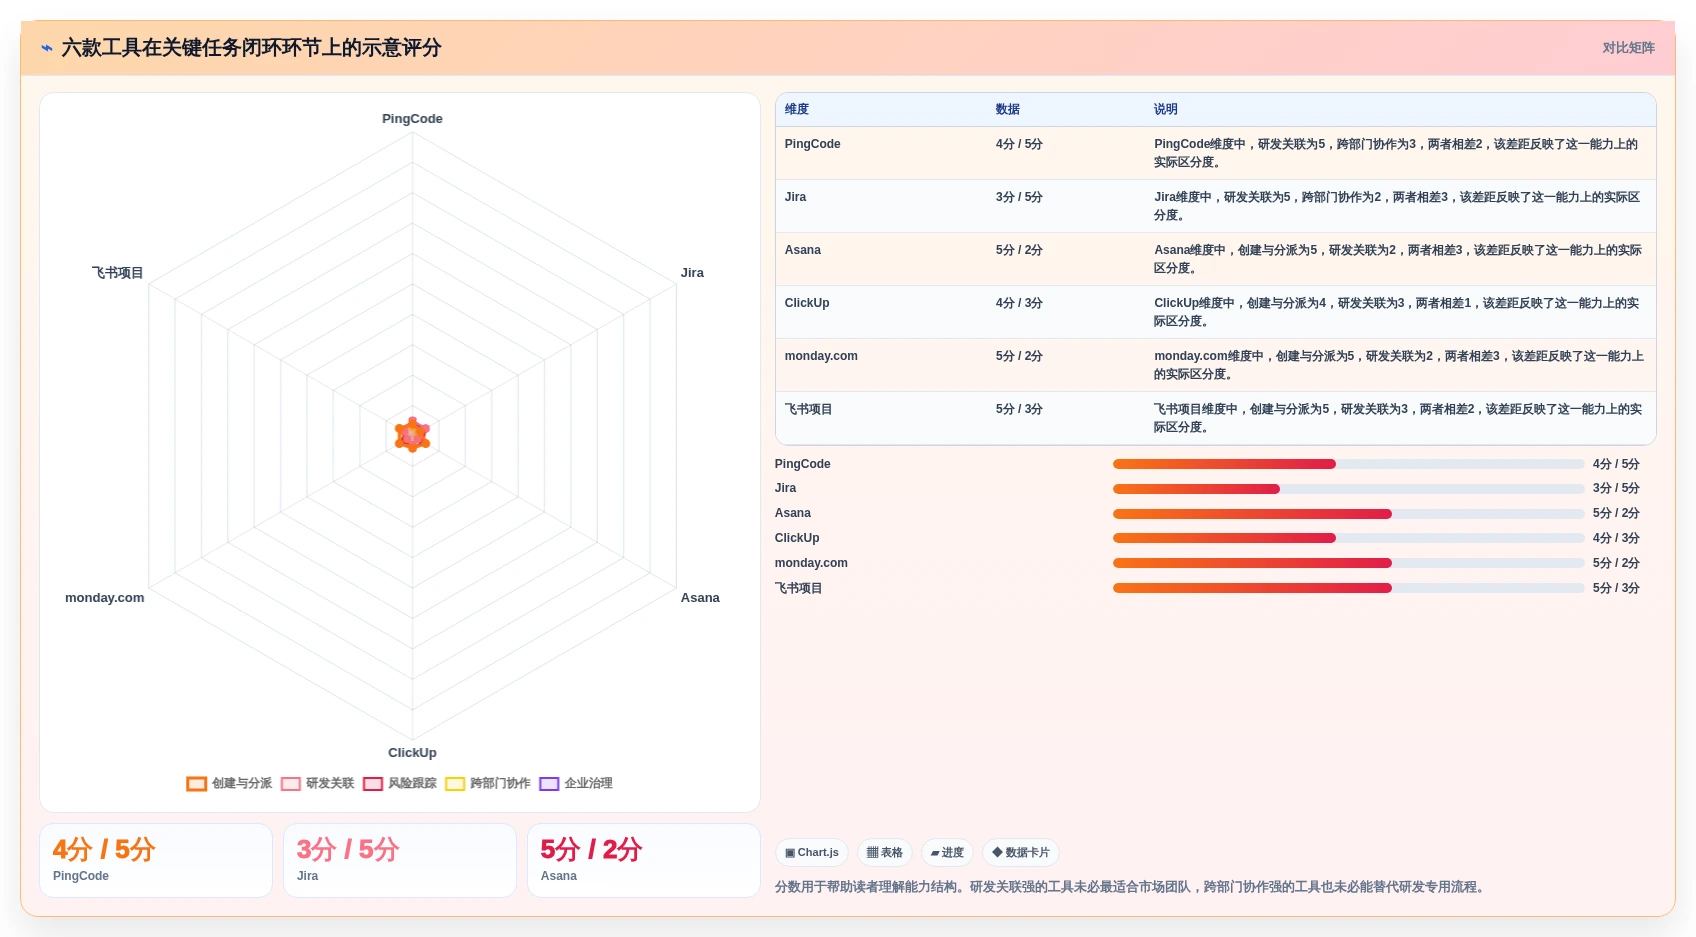1696x937 pixels.
Task: Click the 说明 column header
Action: [x=1166, y=110]
